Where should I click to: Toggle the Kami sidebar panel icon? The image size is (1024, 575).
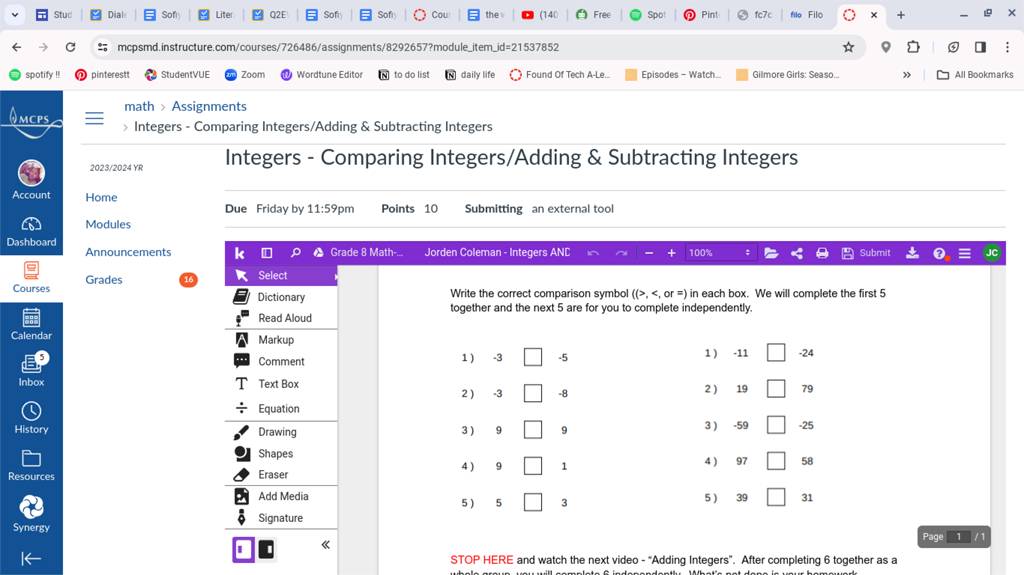point(266,253)
